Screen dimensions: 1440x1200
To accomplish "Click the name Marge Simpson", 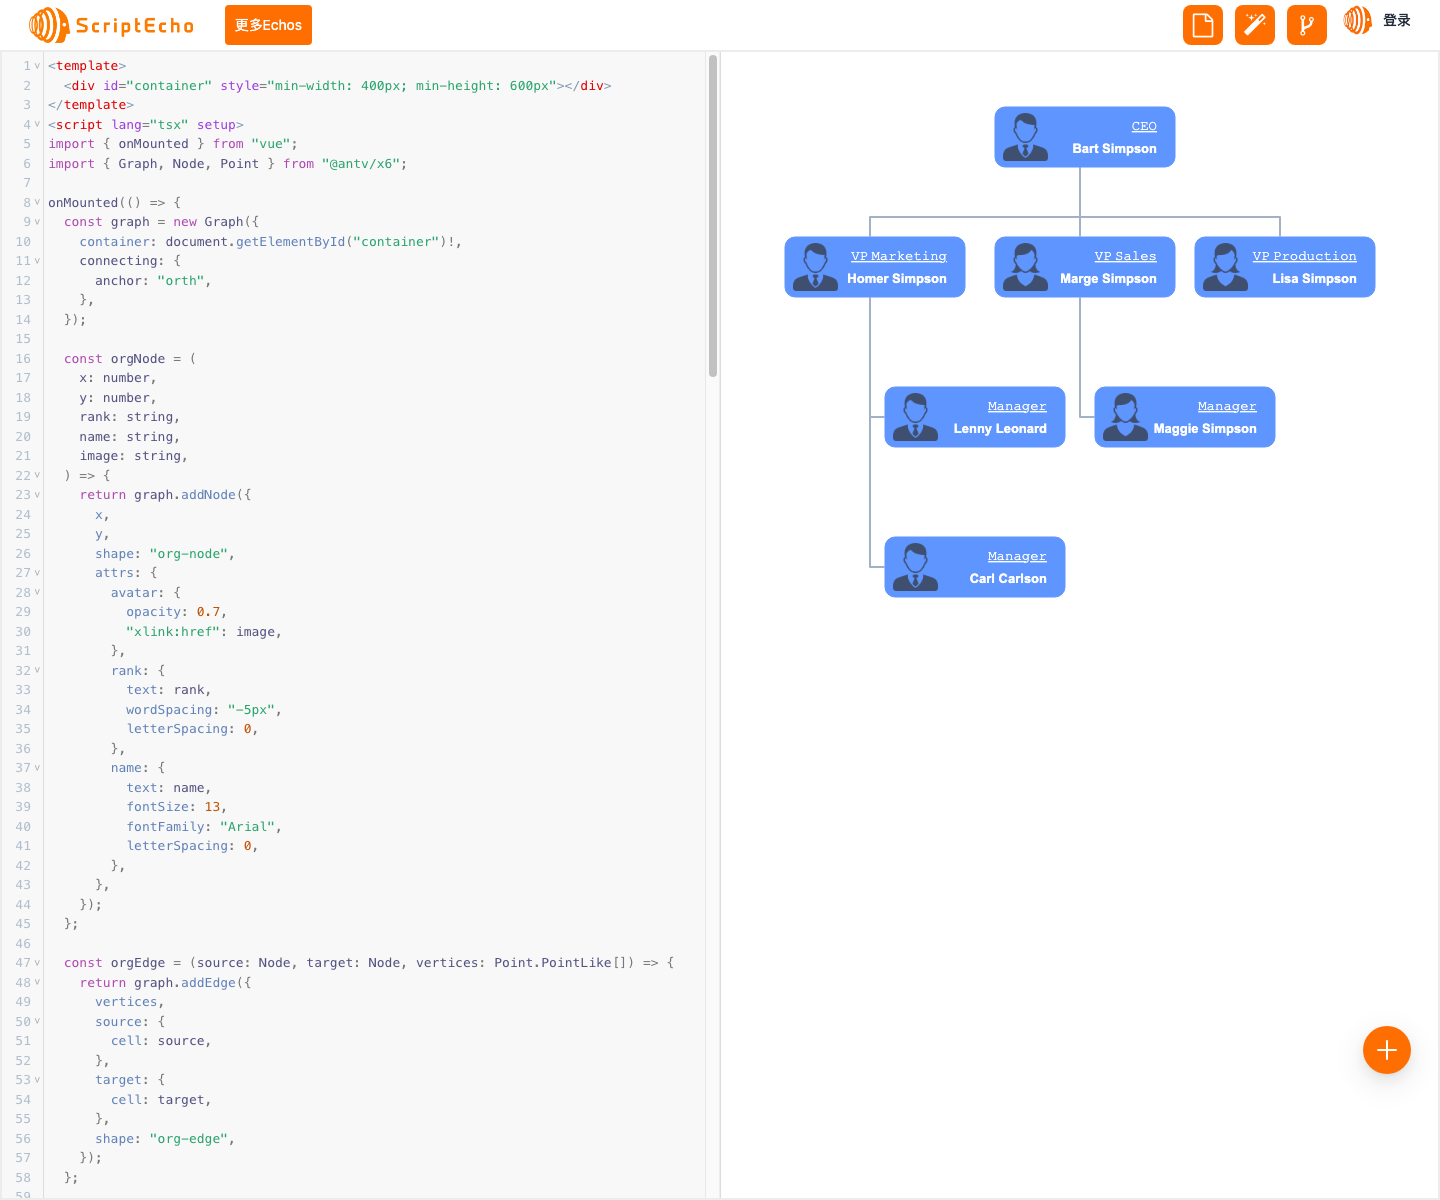I will (1108, 278).
